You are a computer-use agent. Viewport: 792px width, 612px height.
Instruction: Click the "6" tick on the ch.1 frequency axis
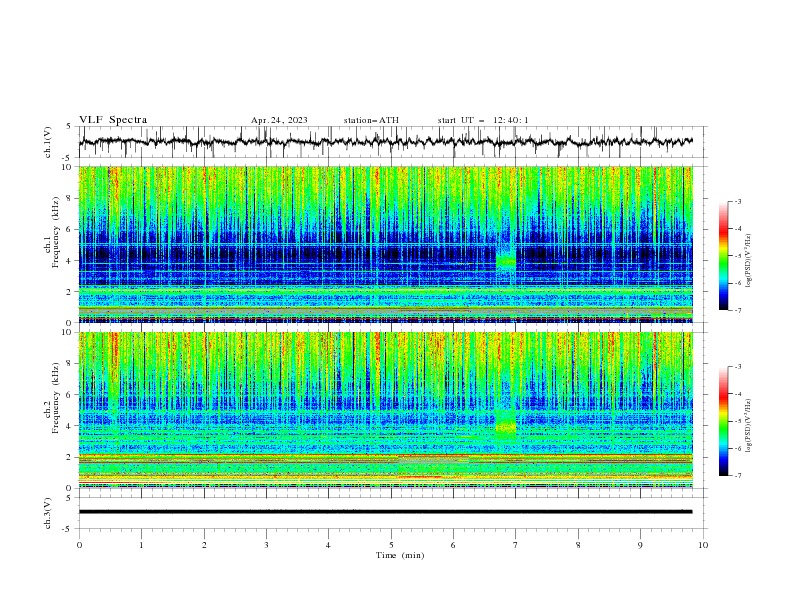point(70,229)
